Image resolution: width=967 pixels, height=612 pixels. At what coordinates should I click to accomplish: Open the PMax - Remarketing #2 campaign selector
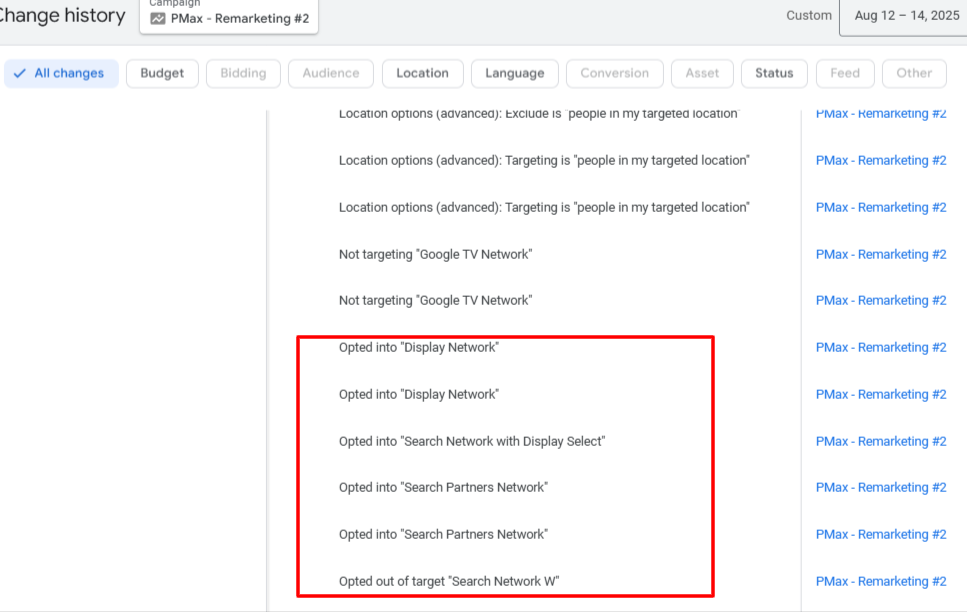[229, 15]
